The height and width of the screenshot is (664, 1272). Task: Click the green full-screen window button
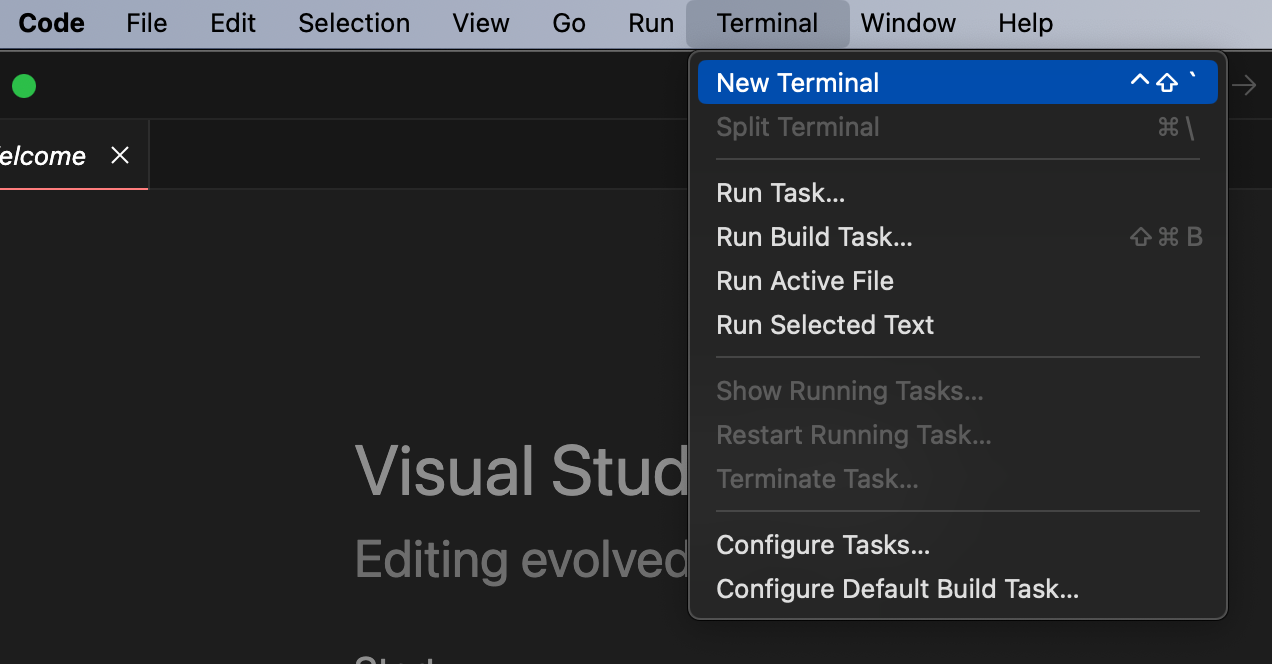[x=24, y=86]
